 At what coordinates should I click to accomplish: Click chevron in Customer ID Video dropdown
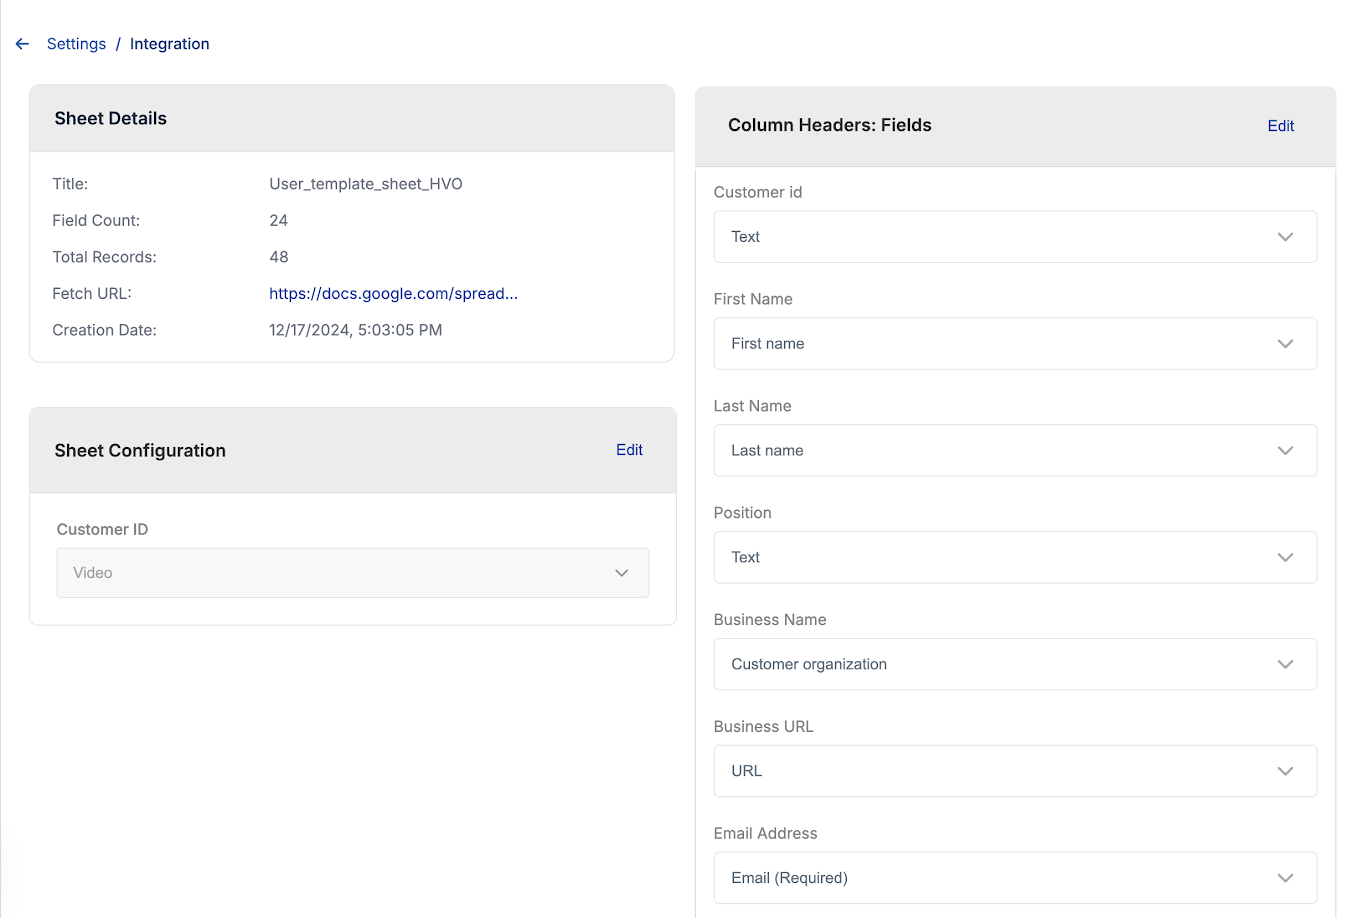621,573
